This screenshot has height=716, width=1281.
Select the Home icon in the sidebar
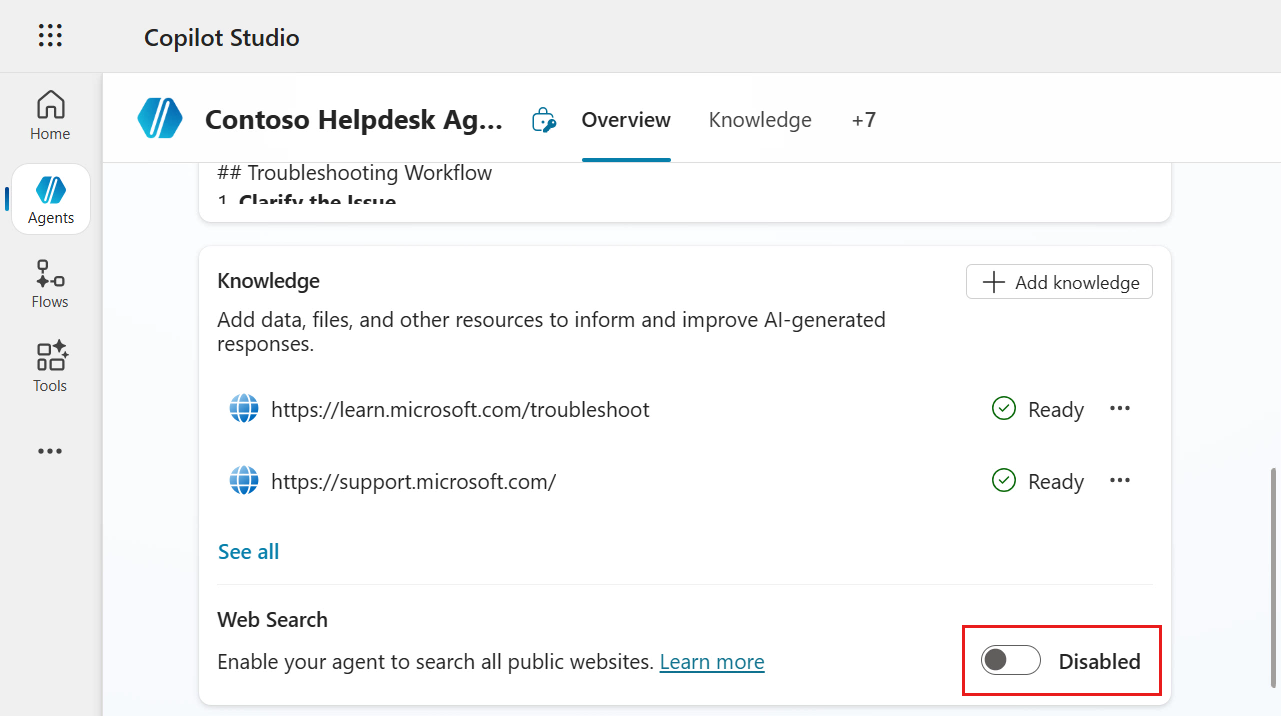[50, 113]
